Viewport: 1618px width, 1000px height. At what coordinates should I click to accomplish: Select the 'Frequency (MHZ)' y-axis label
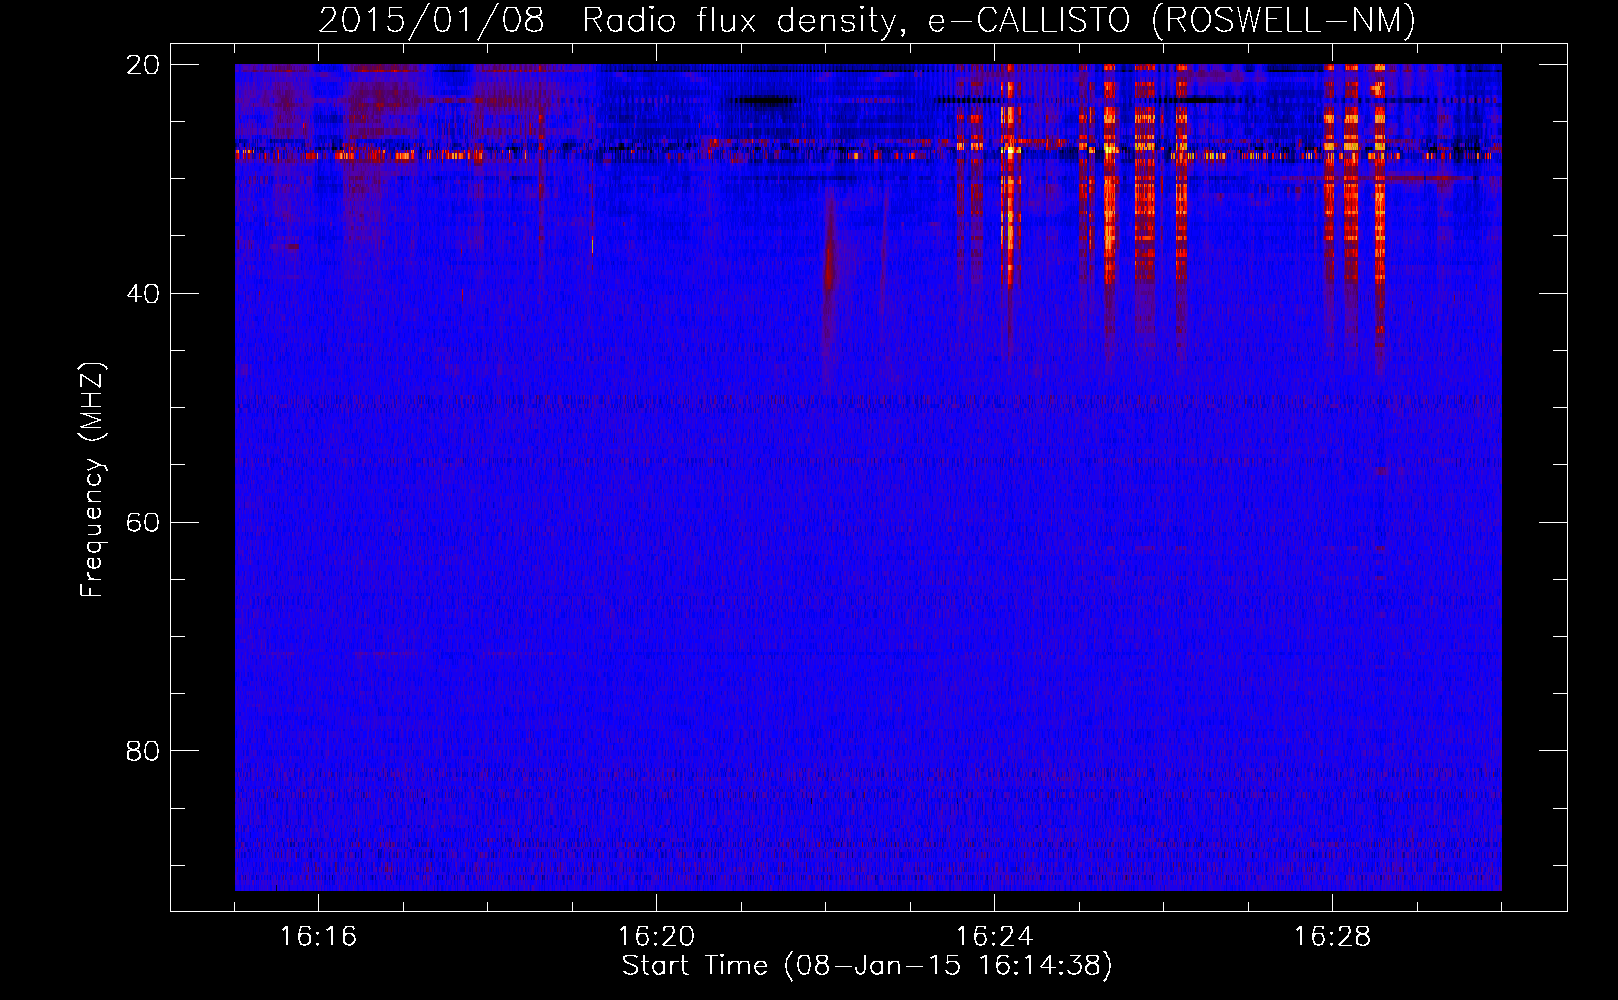coord(91,480)
